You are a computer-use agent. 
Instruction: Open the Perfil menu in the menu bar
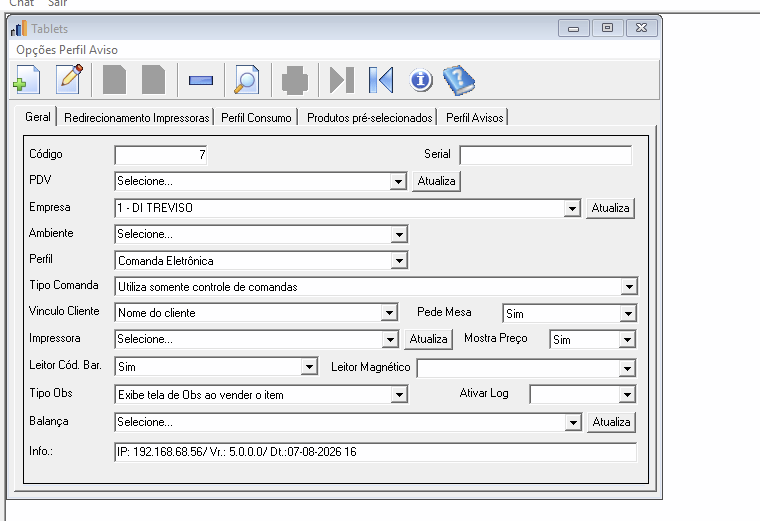coord(73,50)
